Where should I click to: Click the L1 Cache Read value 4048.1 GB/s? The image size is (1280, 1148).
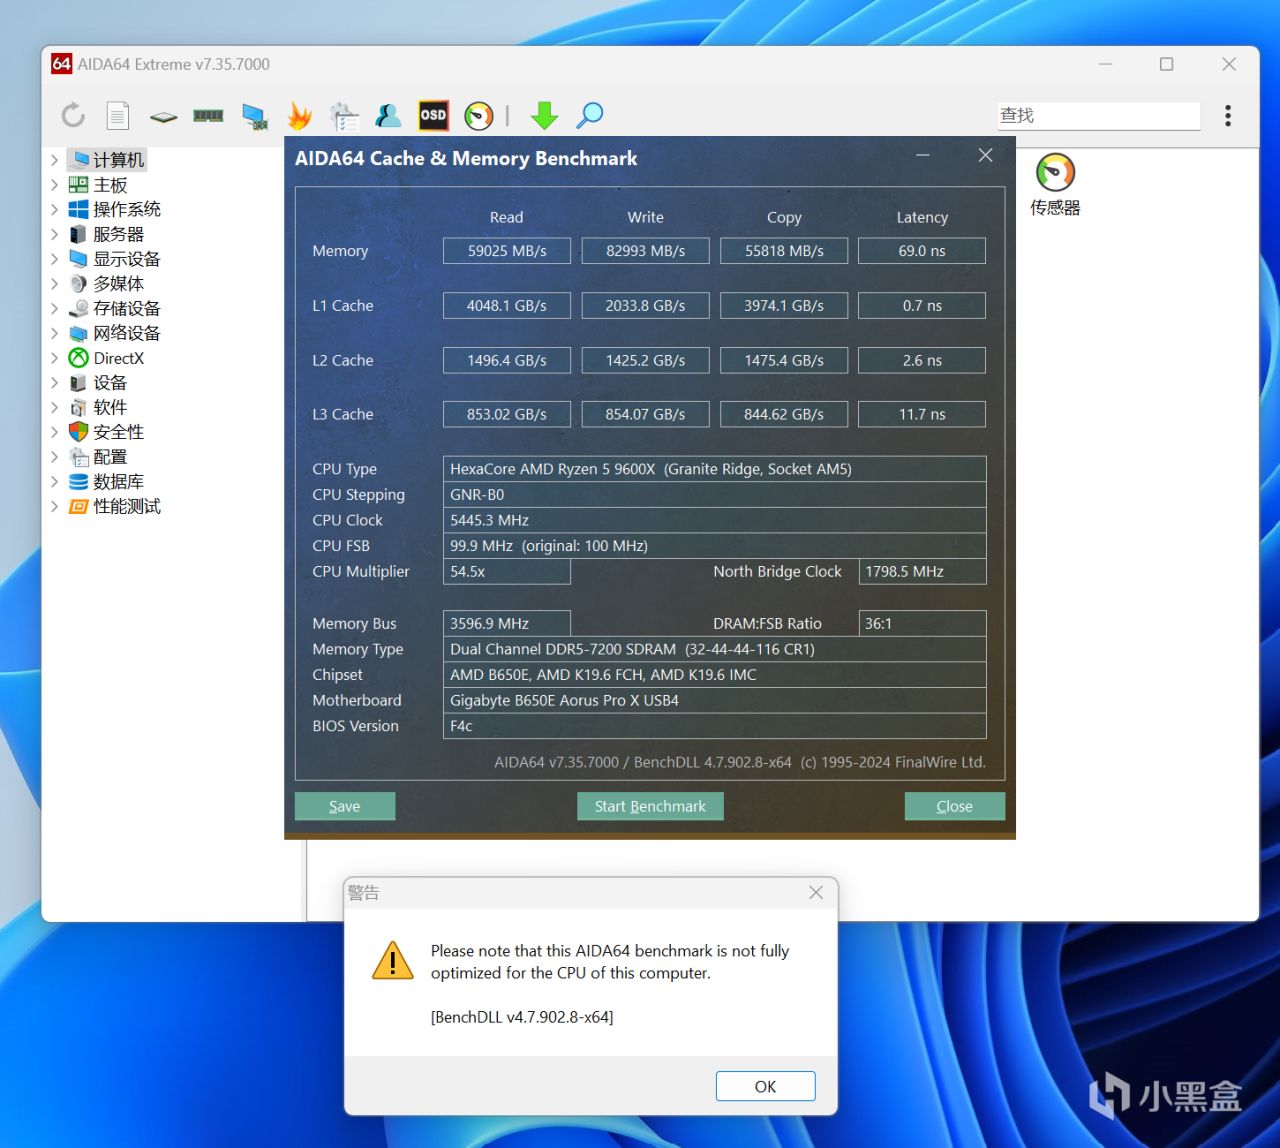(507, 305)
